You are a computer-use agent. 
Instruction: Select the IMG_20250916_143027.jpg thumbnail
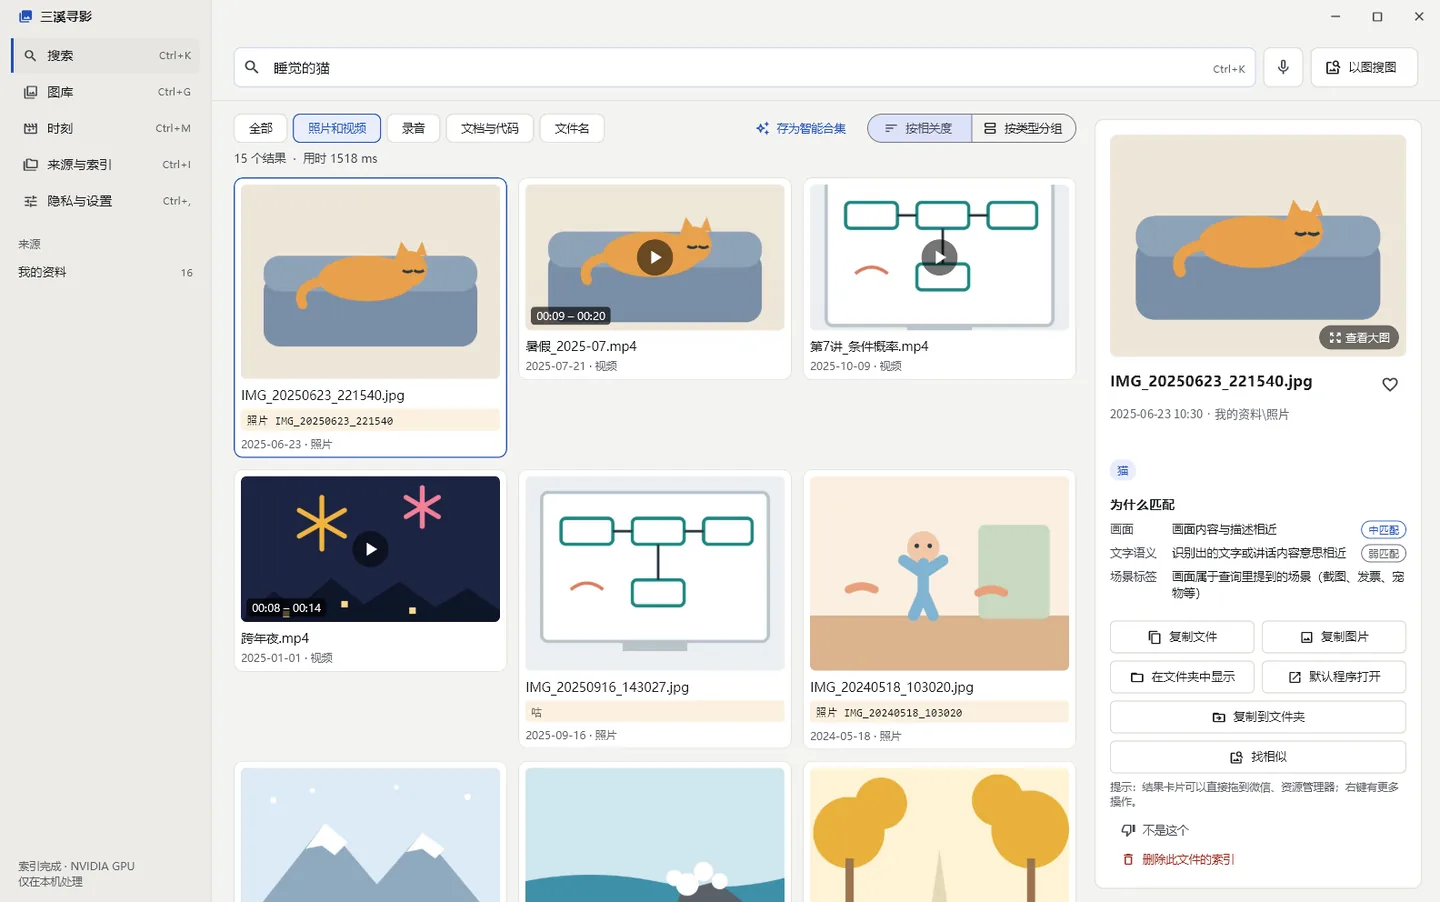tap(655, 573)
